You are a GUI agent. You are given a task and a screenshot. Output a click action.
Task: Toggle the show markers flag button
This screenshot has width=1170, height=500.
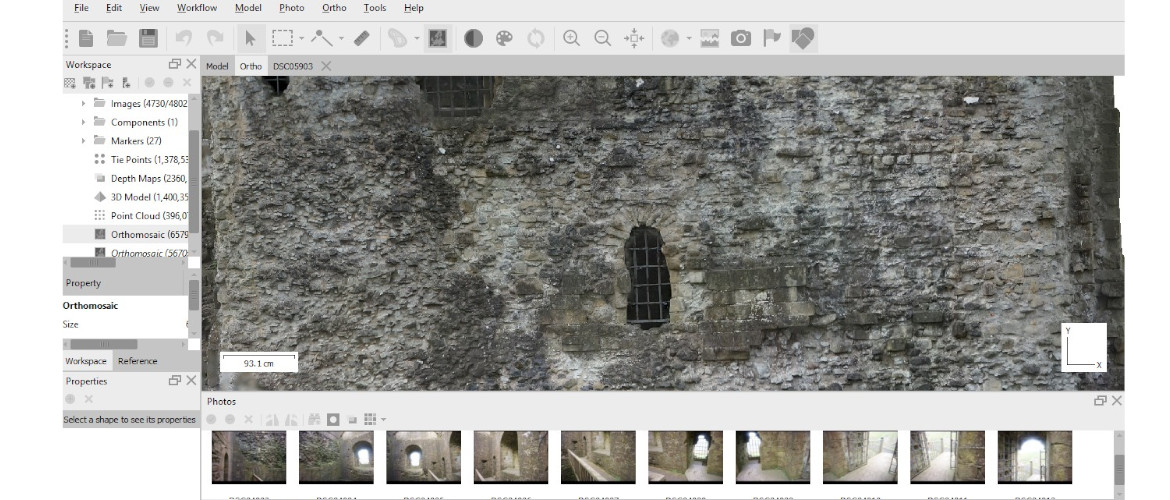[x=771, y=38]
